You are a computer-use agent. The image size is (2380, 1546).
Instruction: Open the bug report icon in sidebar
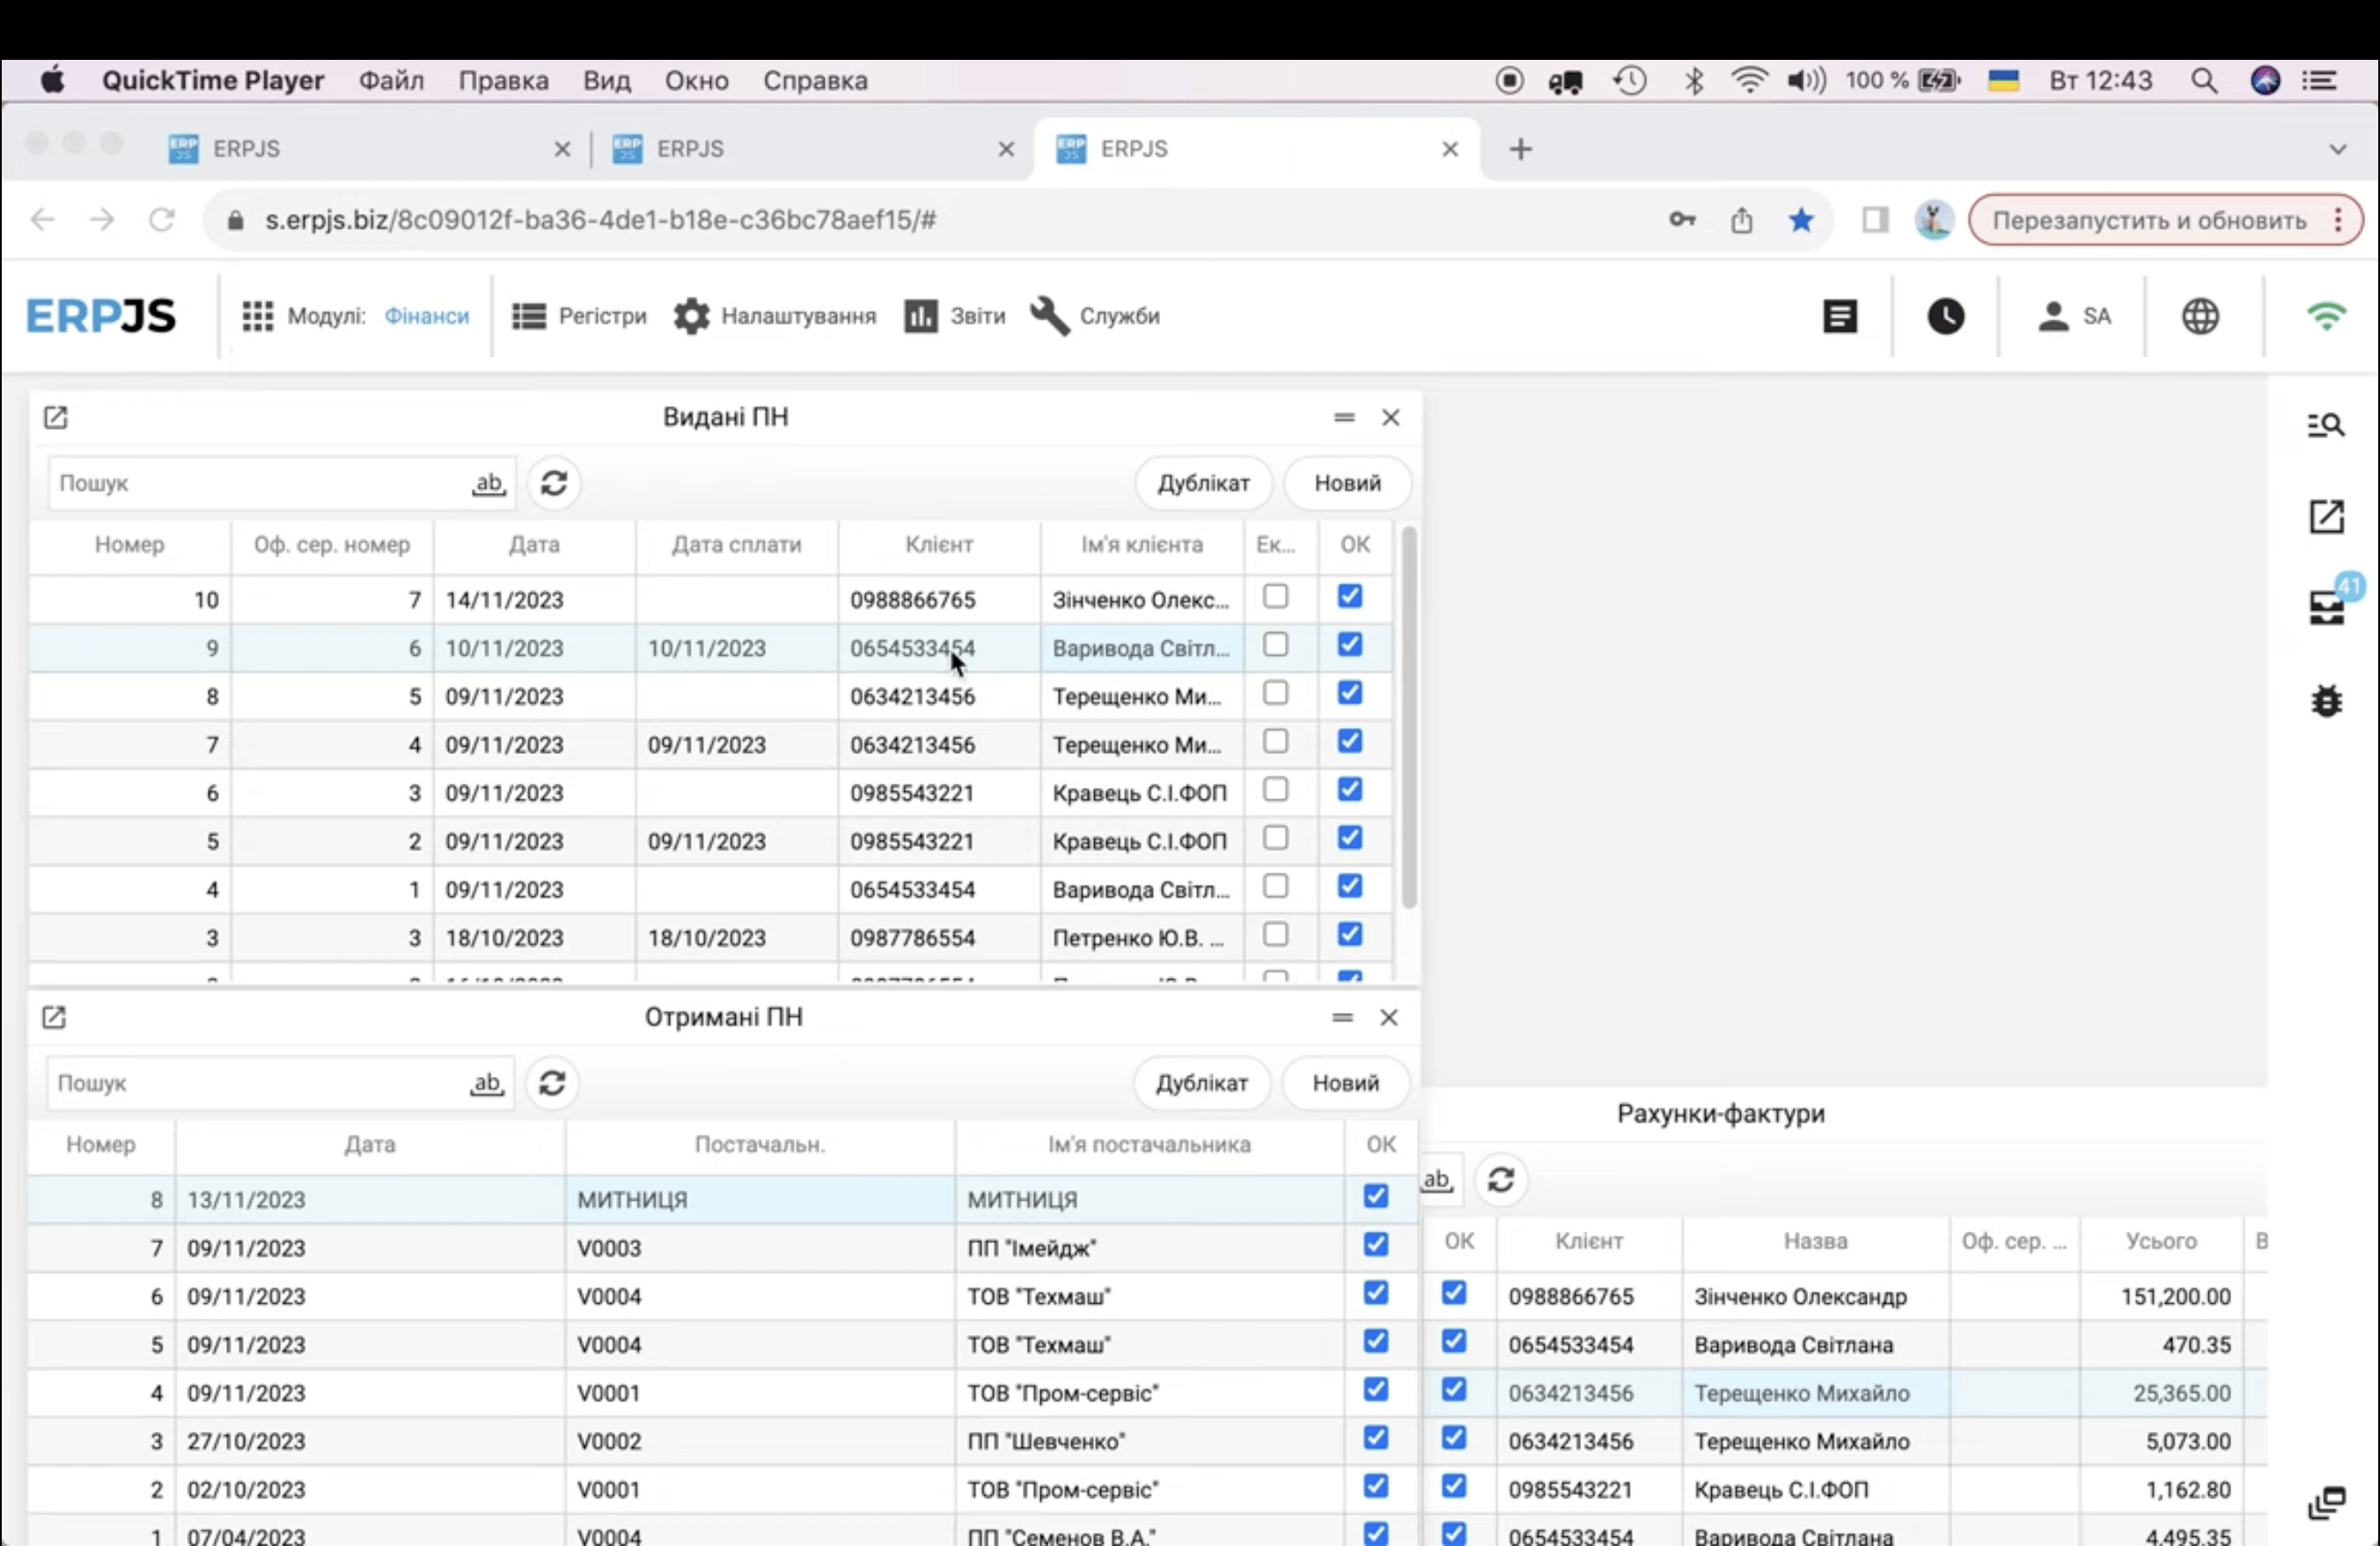(2327, 701)
